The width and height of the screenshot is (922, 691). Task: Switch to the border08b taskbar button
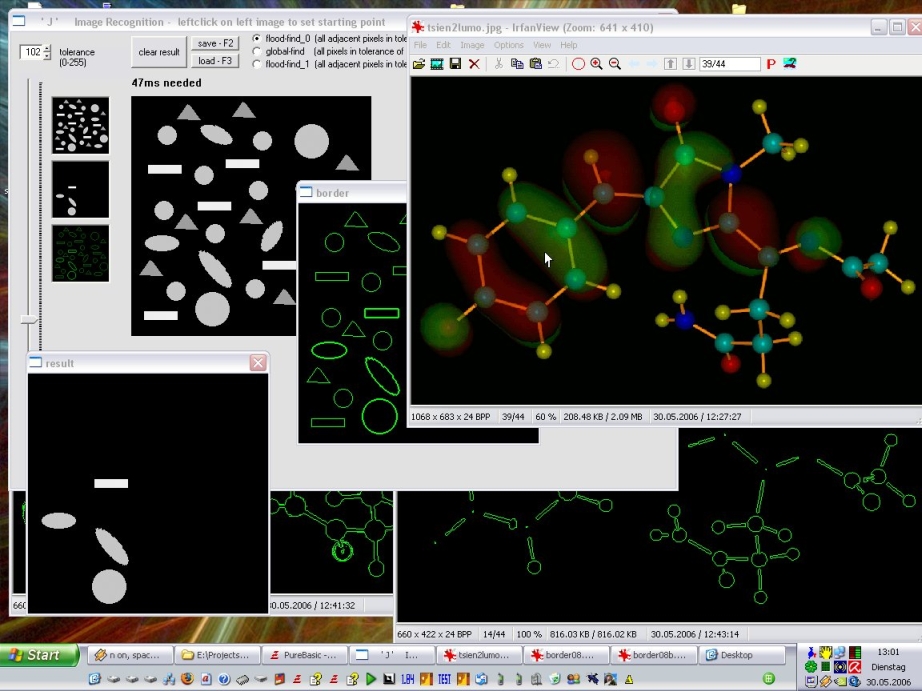point(655,655)
